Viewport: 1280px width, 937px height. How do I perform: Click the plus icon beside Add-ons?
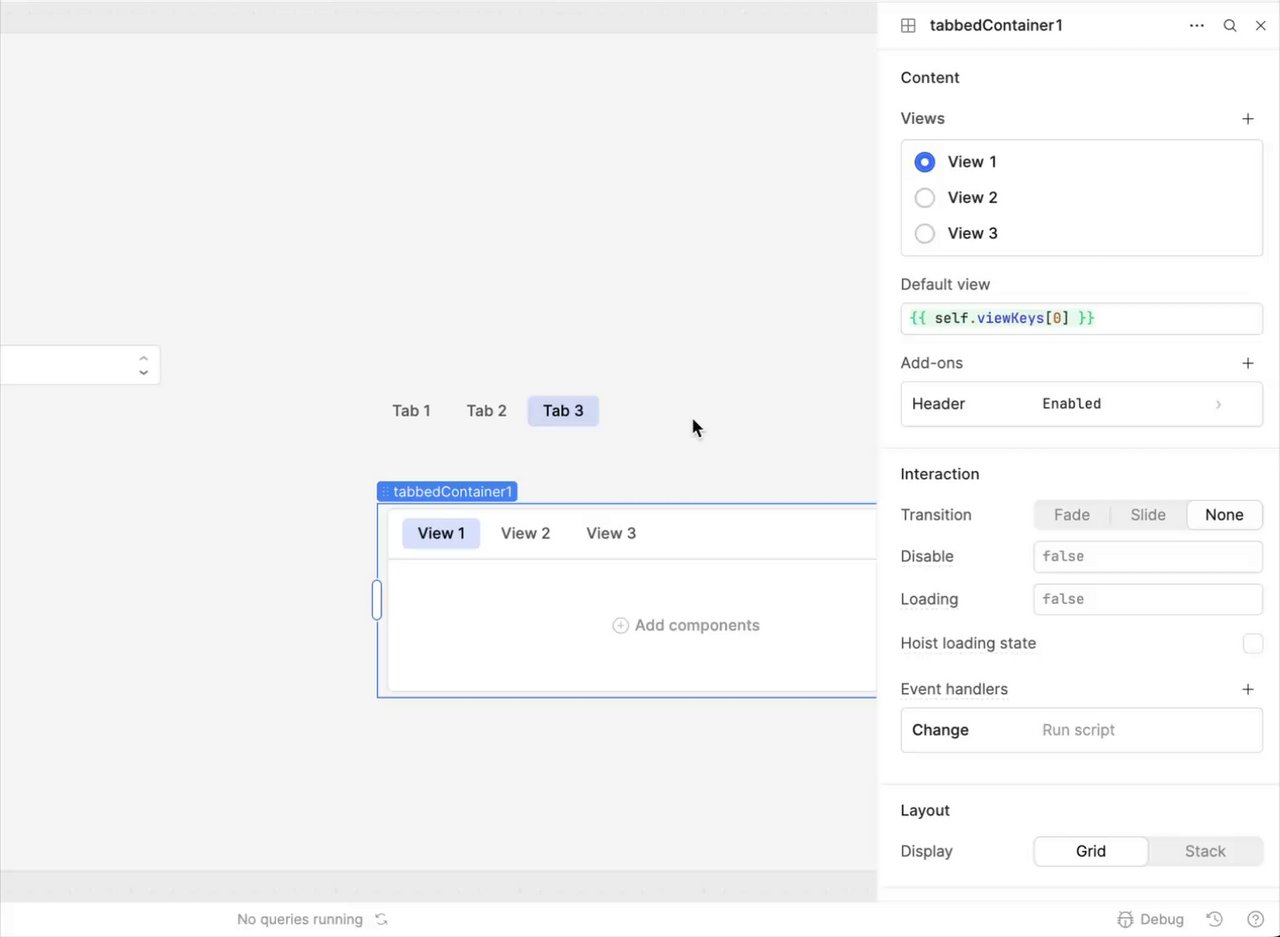click(x=1247, y=363)
